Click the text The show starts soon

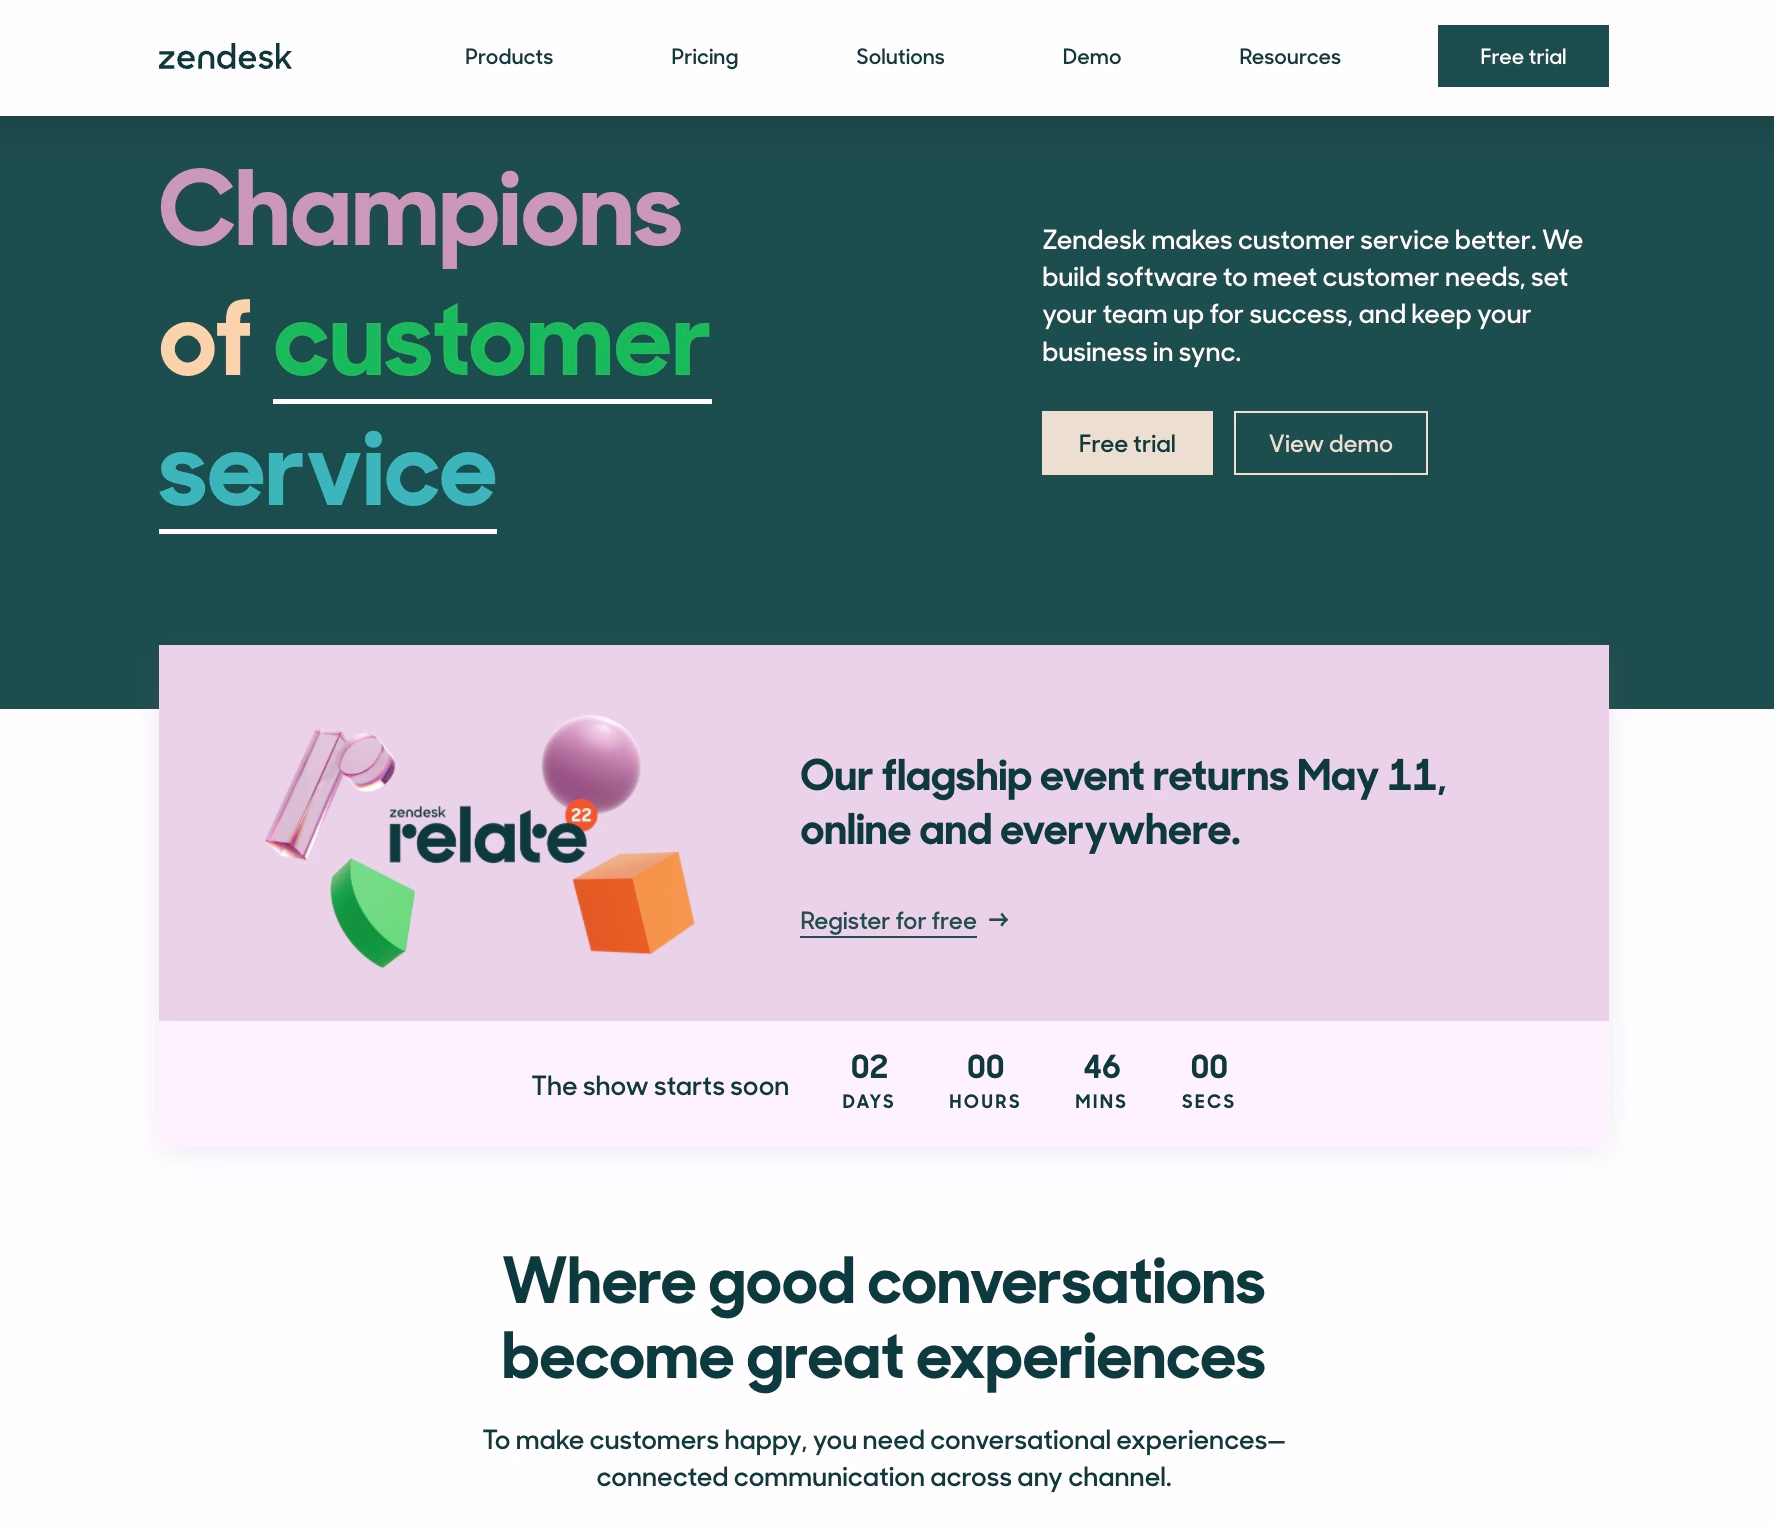tap(660, 1085)
